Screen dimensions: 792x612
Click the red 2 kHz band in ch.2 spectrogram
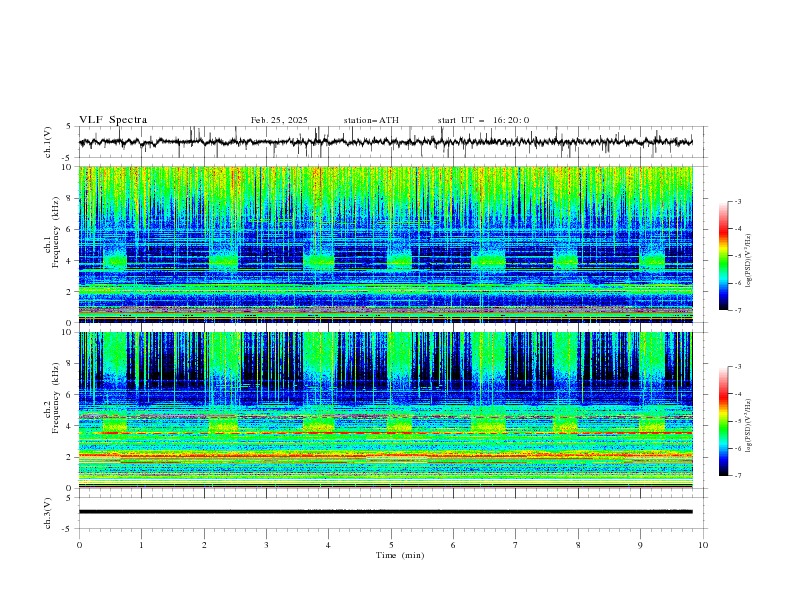tap(385, 455)
